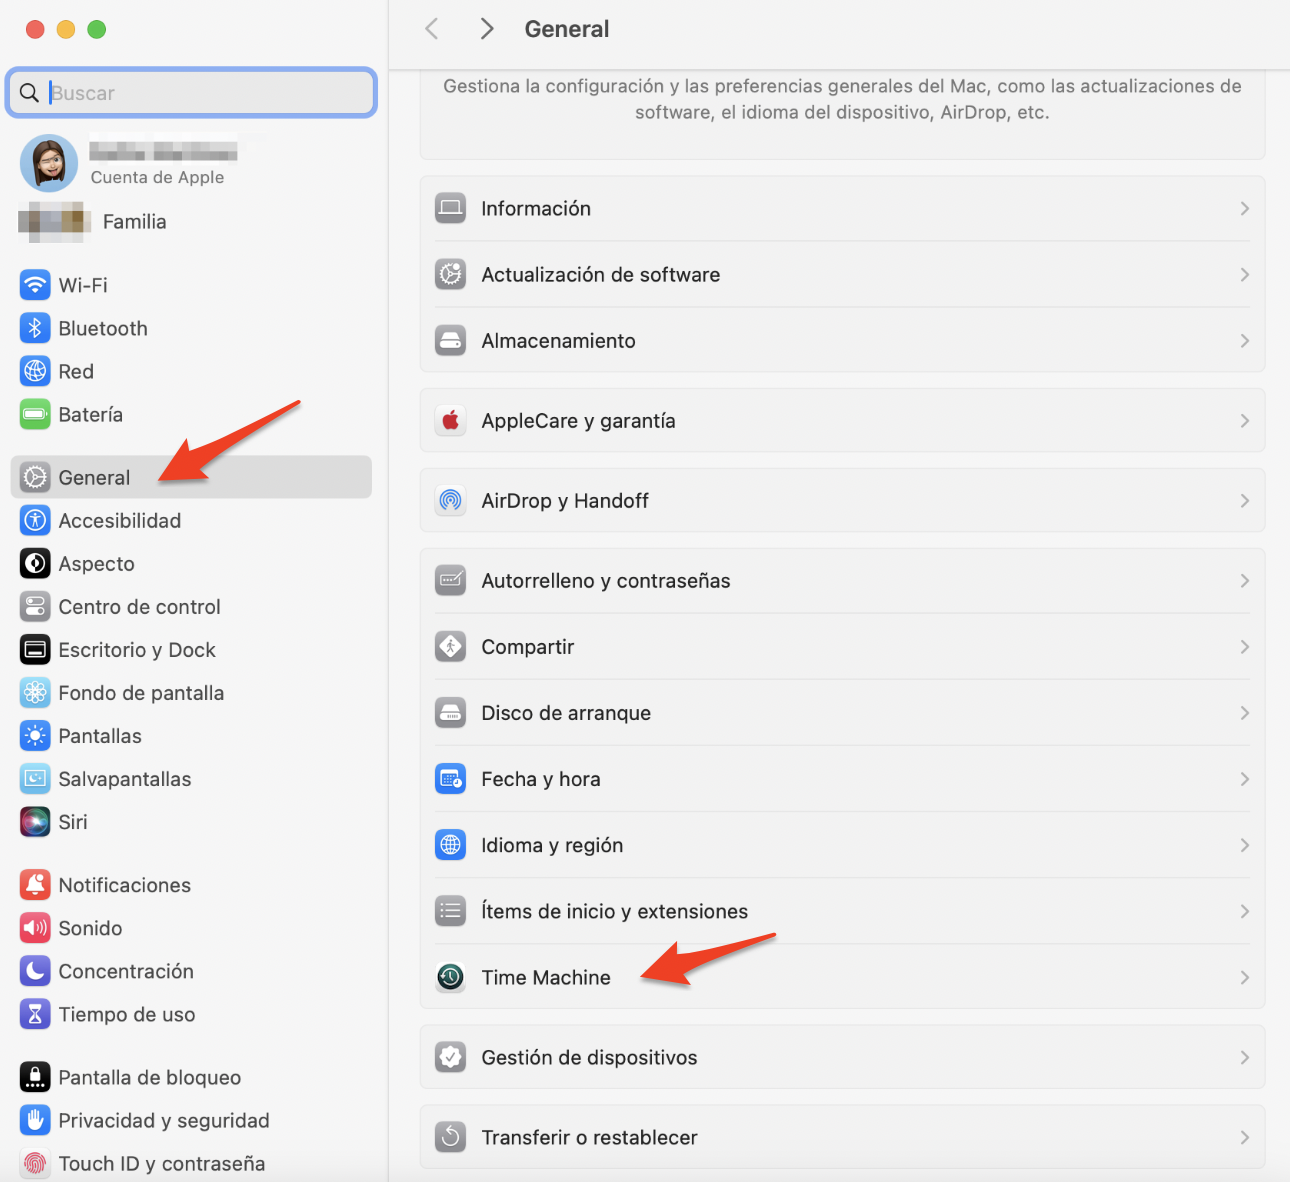Click the Transferir o restablecer reset icon
Screen dimensions: 1290x1182
tap(451, 1137)
